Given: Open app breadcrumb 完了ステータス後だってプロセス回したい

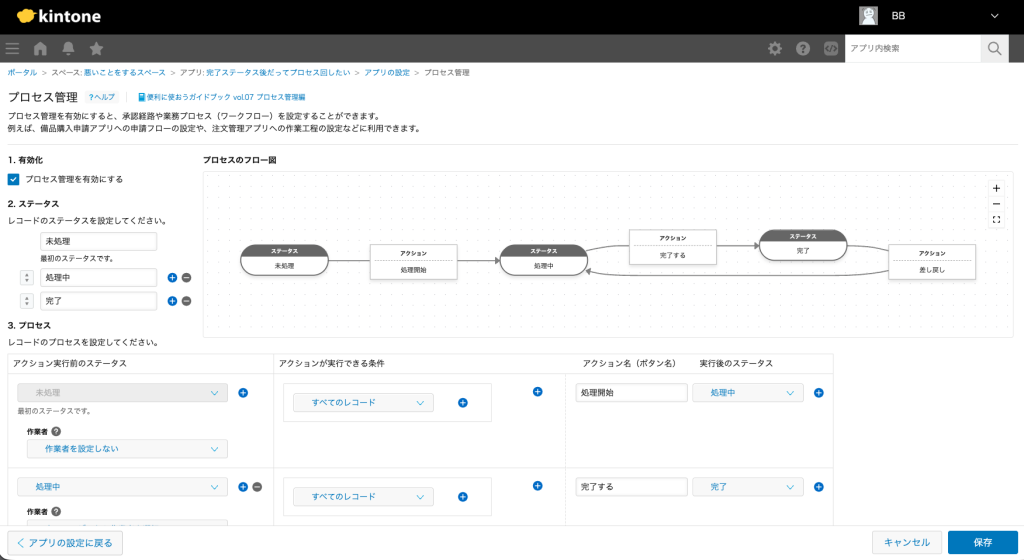Looking at the screenshot, I should (x=278, y=72).
